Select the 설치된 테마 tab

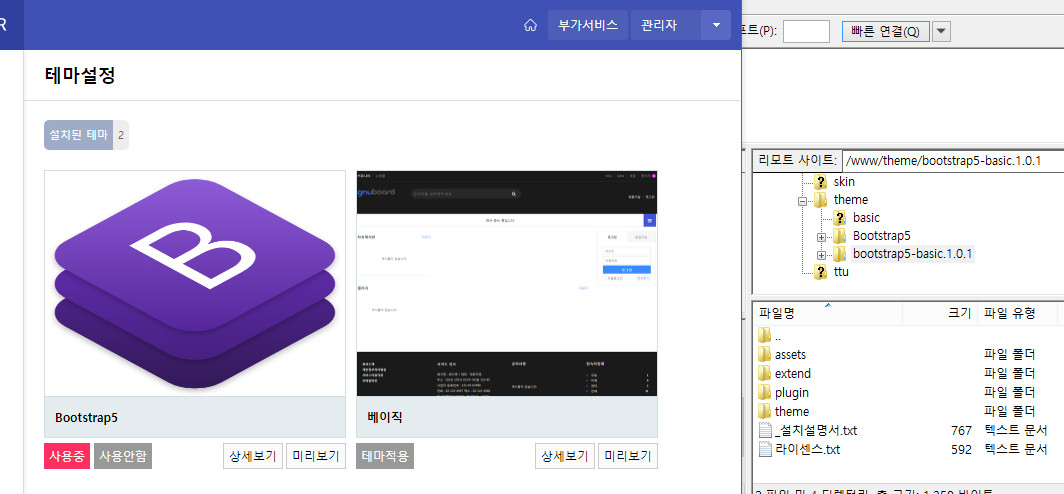[x=79, y=135]
